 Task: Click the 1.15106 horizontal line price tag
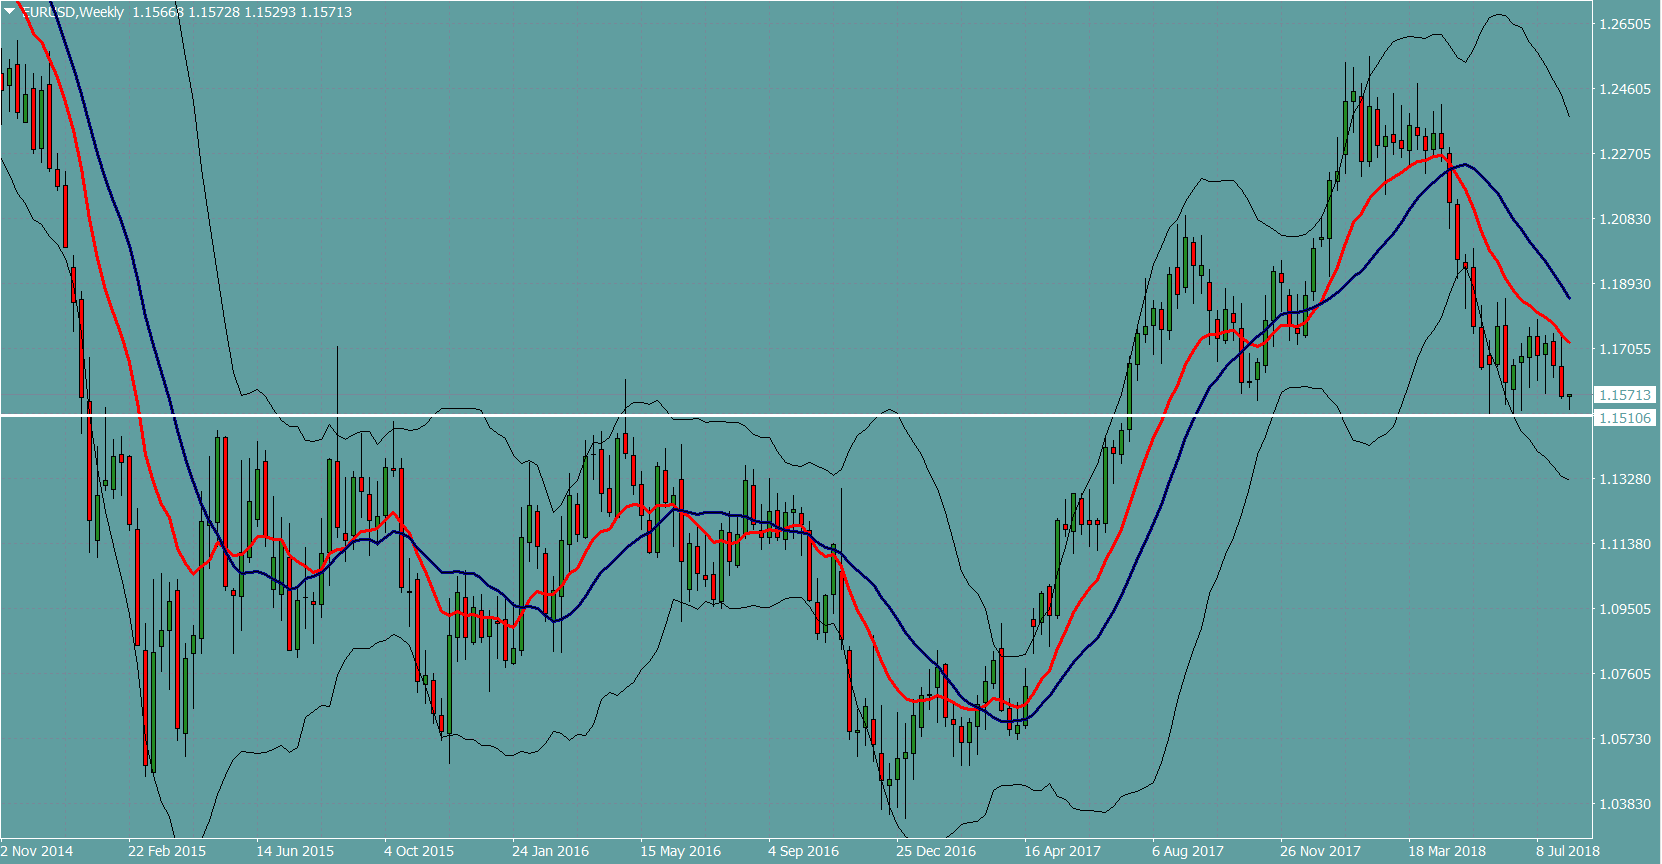[x=1624, y=418]
